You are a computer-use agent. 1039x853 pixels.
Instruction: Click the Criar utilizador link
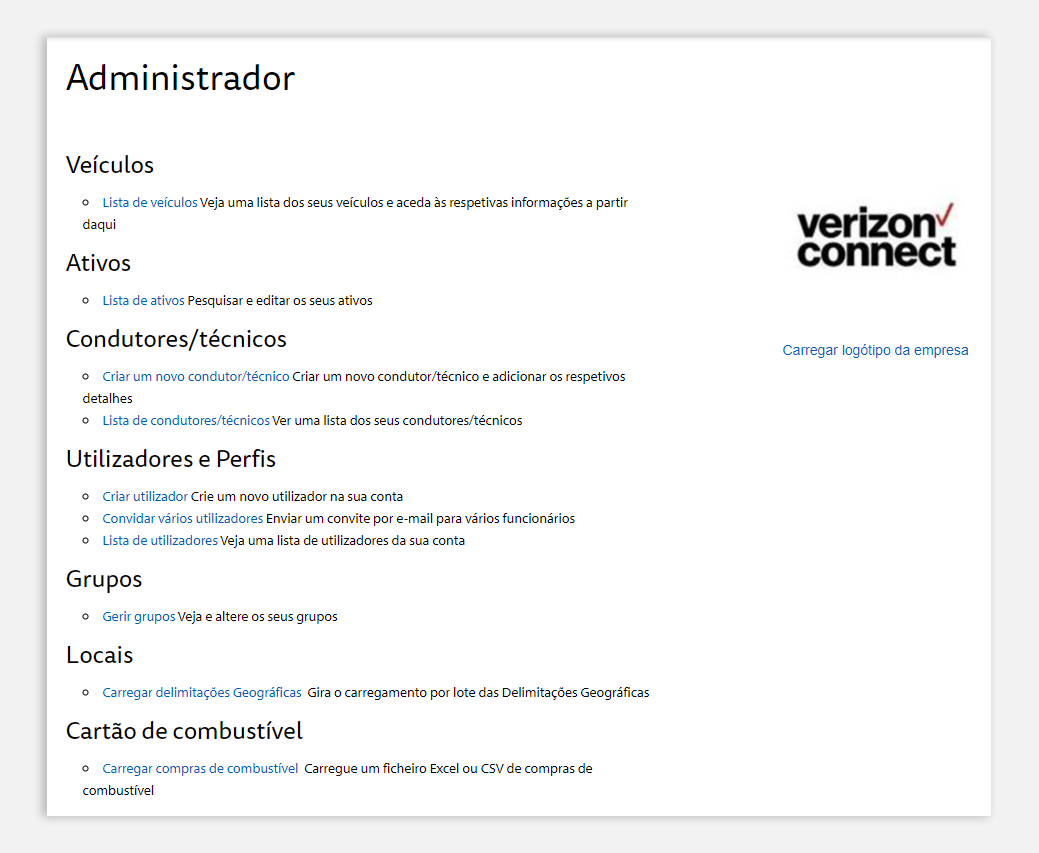pos(145,496)
